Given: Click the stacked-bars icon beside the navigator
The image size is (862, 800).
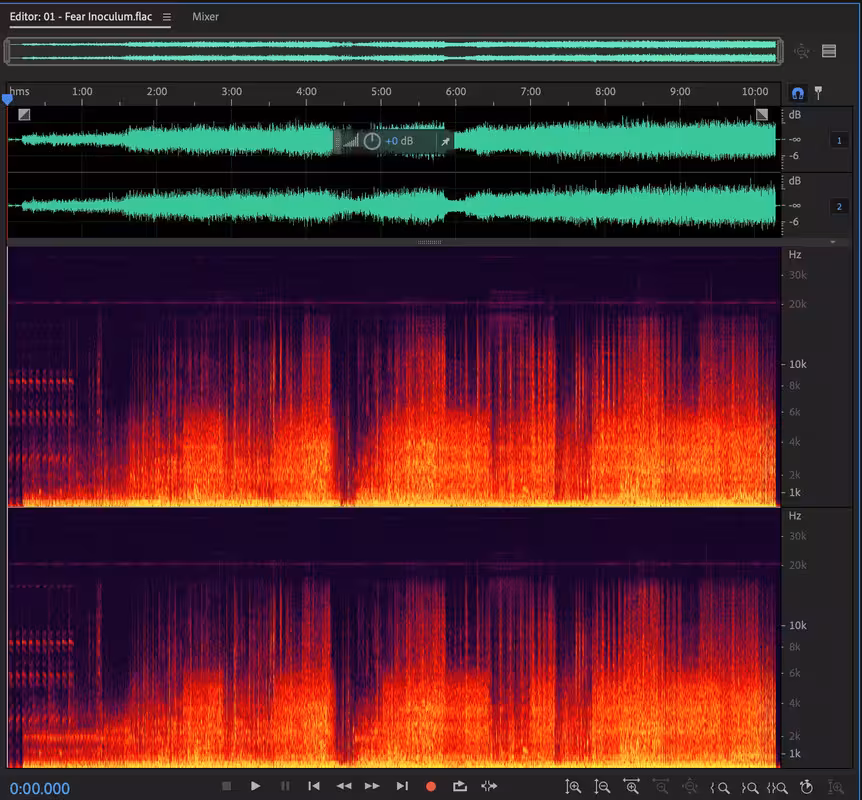Looking at the screenshot, I should (829, 51).
